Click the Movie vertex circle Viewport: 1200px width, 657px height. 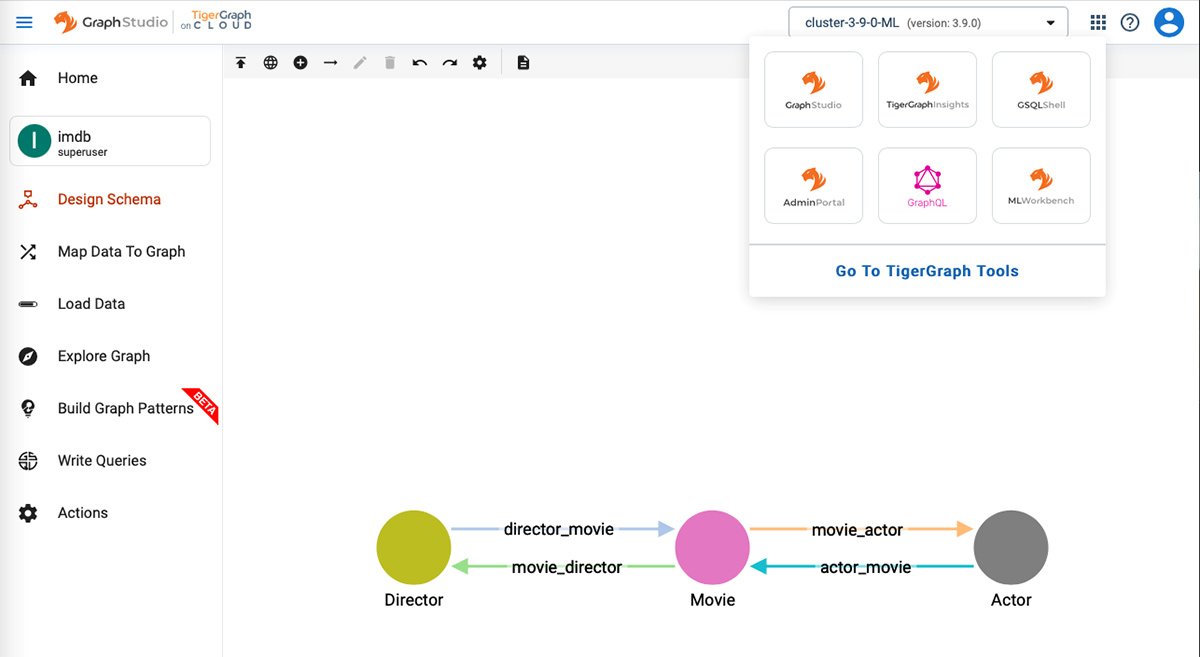pyautogui.click(x=712, y=548)
